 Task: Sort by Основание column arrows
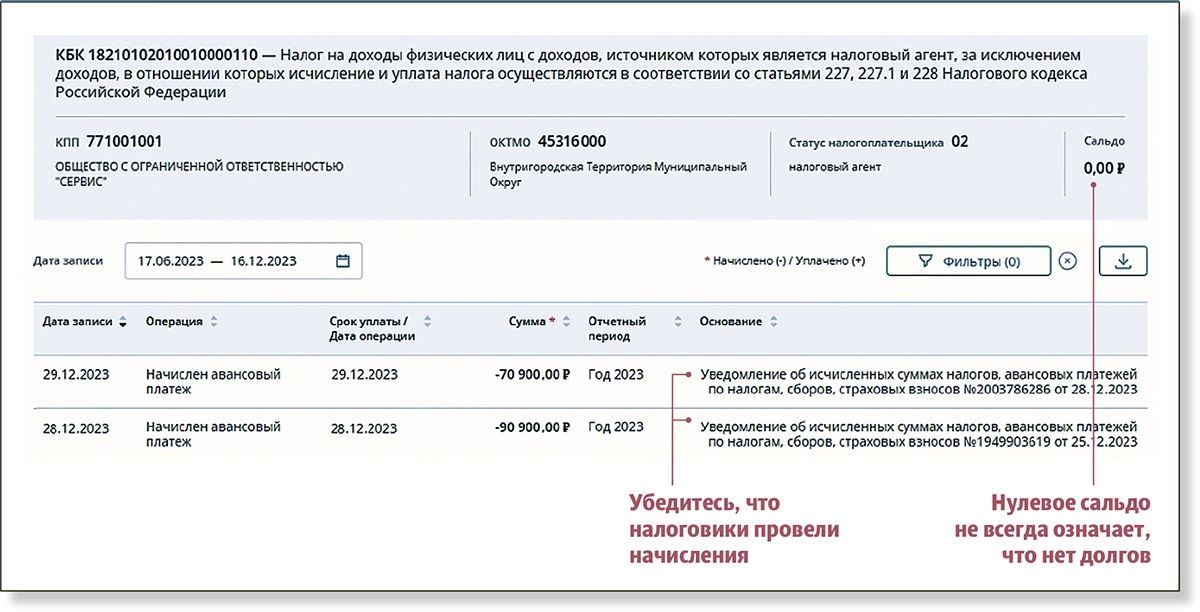click(773, 322)
